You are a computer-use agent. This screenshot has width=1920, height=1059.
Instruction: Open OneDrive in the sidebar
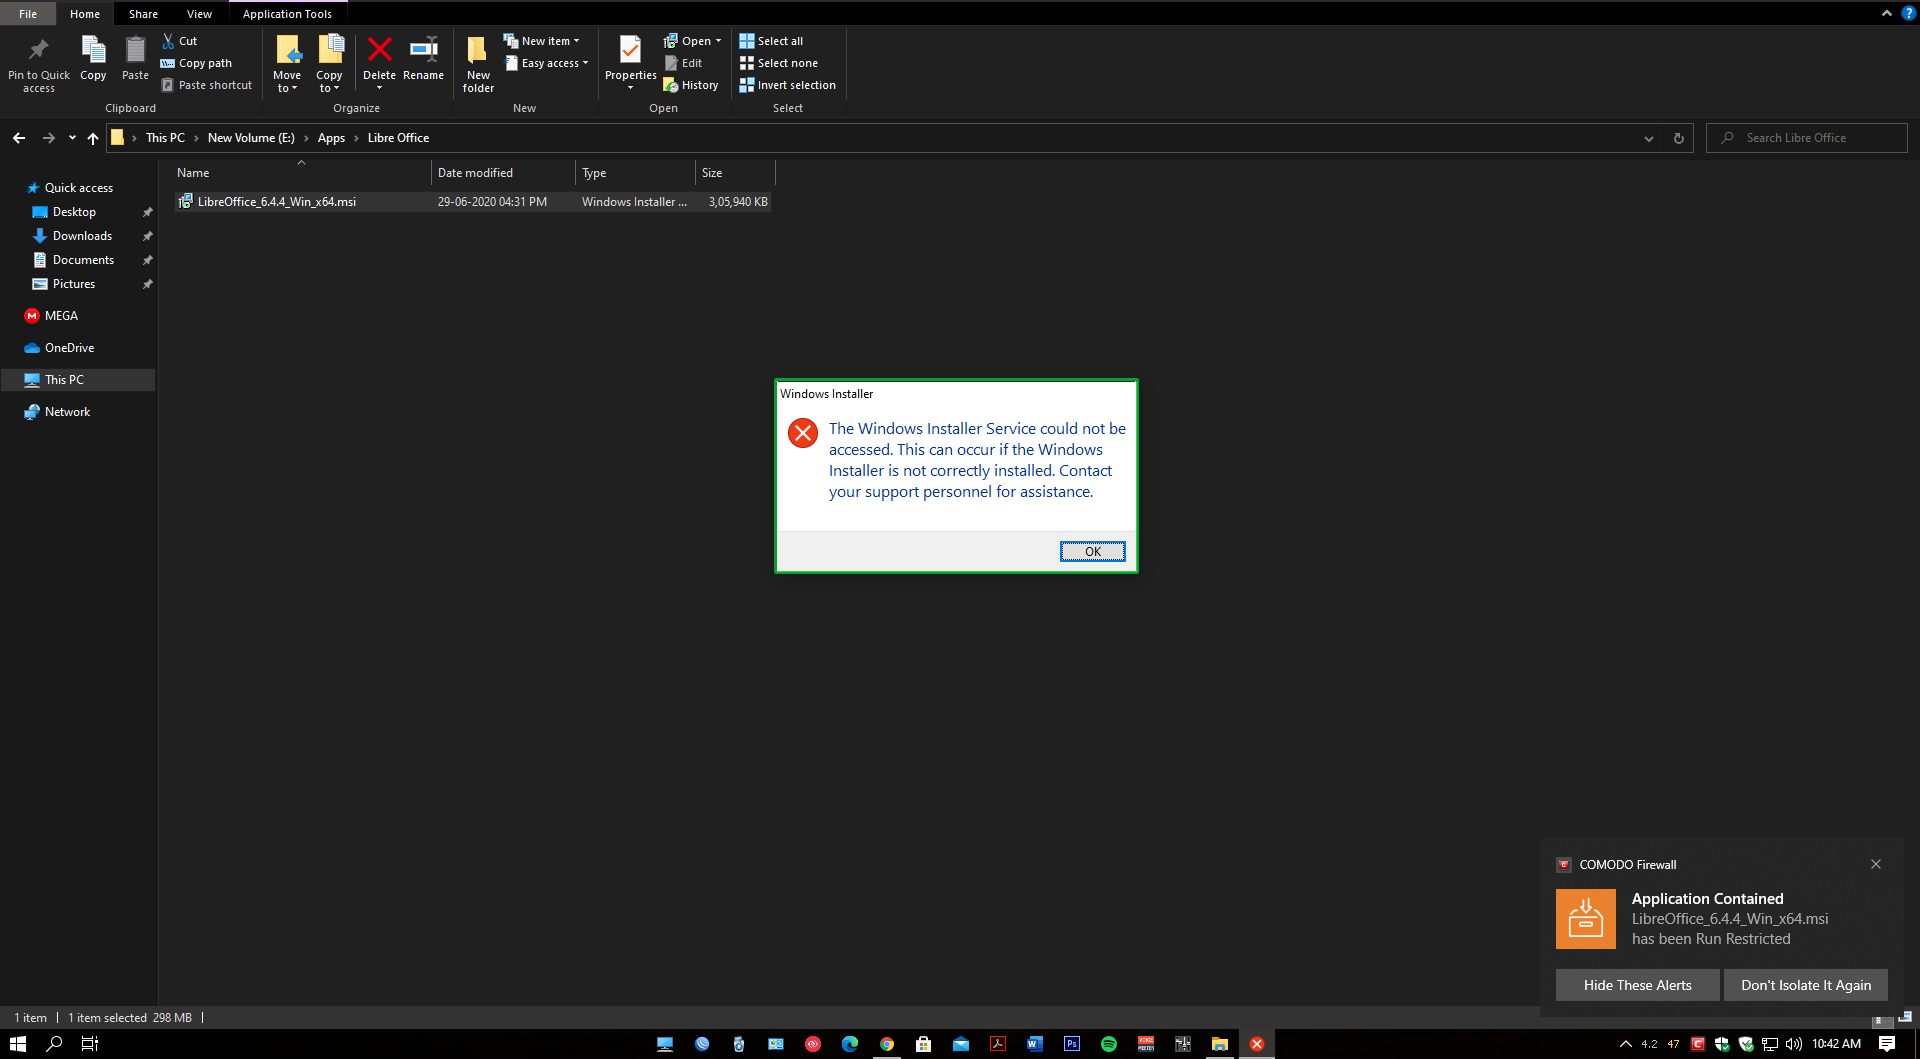coord(69,348)
